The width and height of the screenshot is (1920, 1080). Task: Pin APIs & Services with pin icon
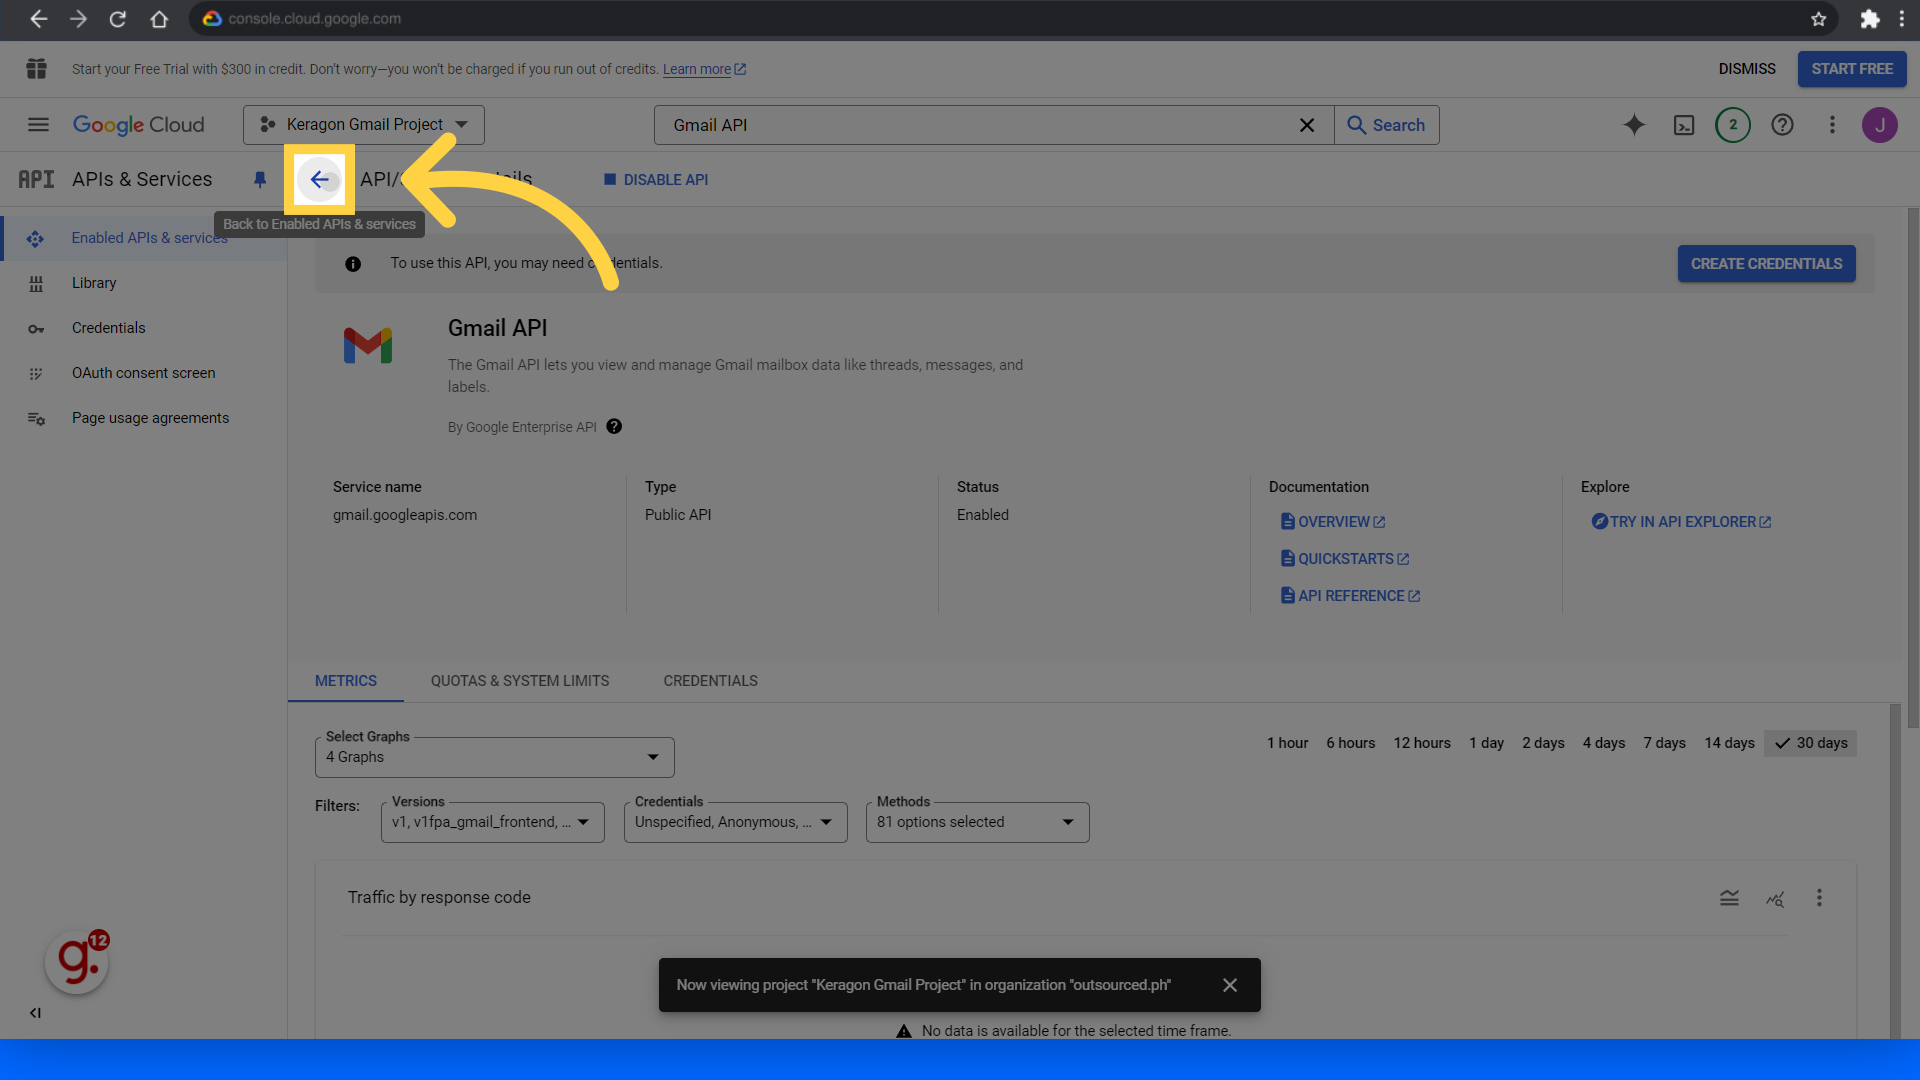pos(260,180)
